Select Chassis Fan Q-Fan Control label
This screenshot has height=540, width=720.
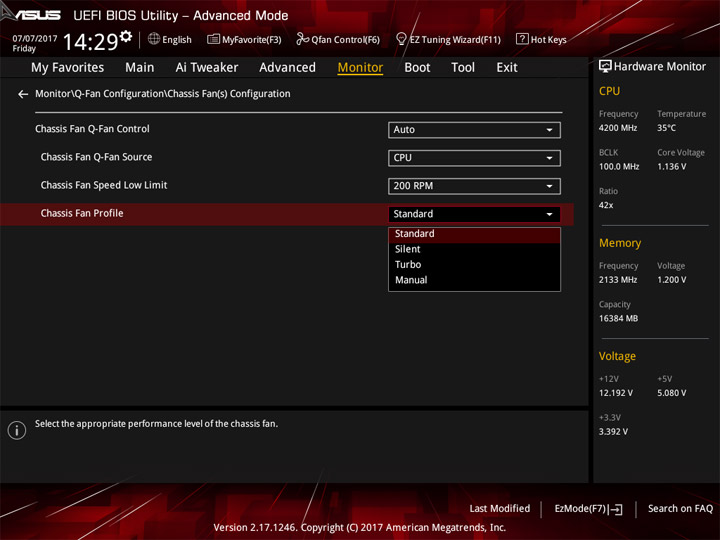coord(92,129)
